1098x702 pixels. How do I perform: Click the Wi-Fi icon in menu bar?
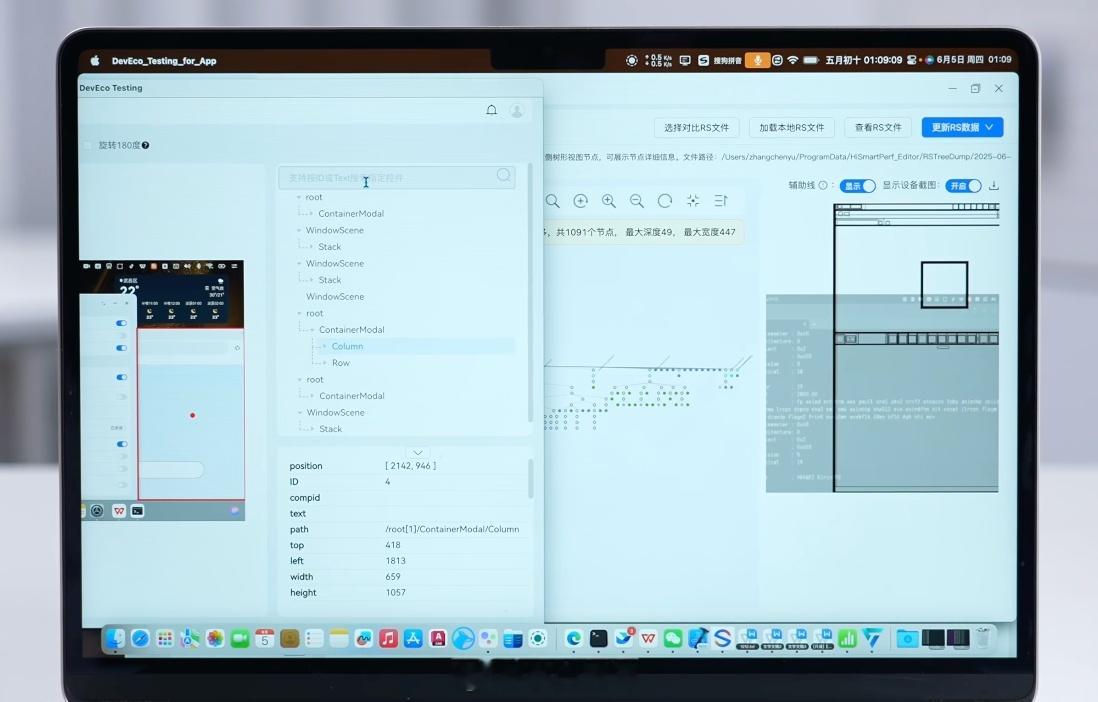pos(793,60)
